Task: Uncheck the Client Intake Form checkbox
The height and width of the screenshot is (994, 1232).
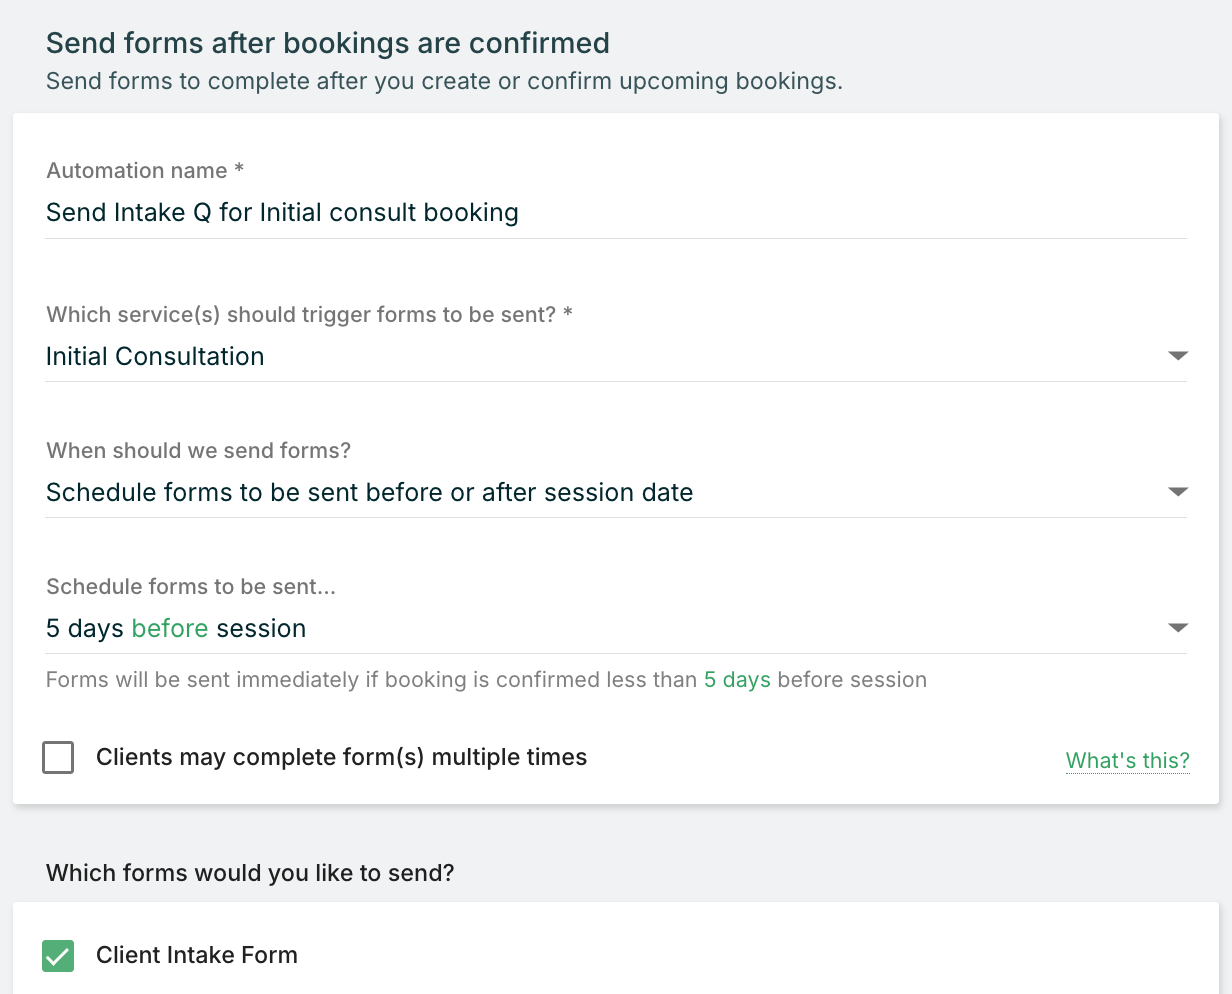Action: [x=58, y=956]
